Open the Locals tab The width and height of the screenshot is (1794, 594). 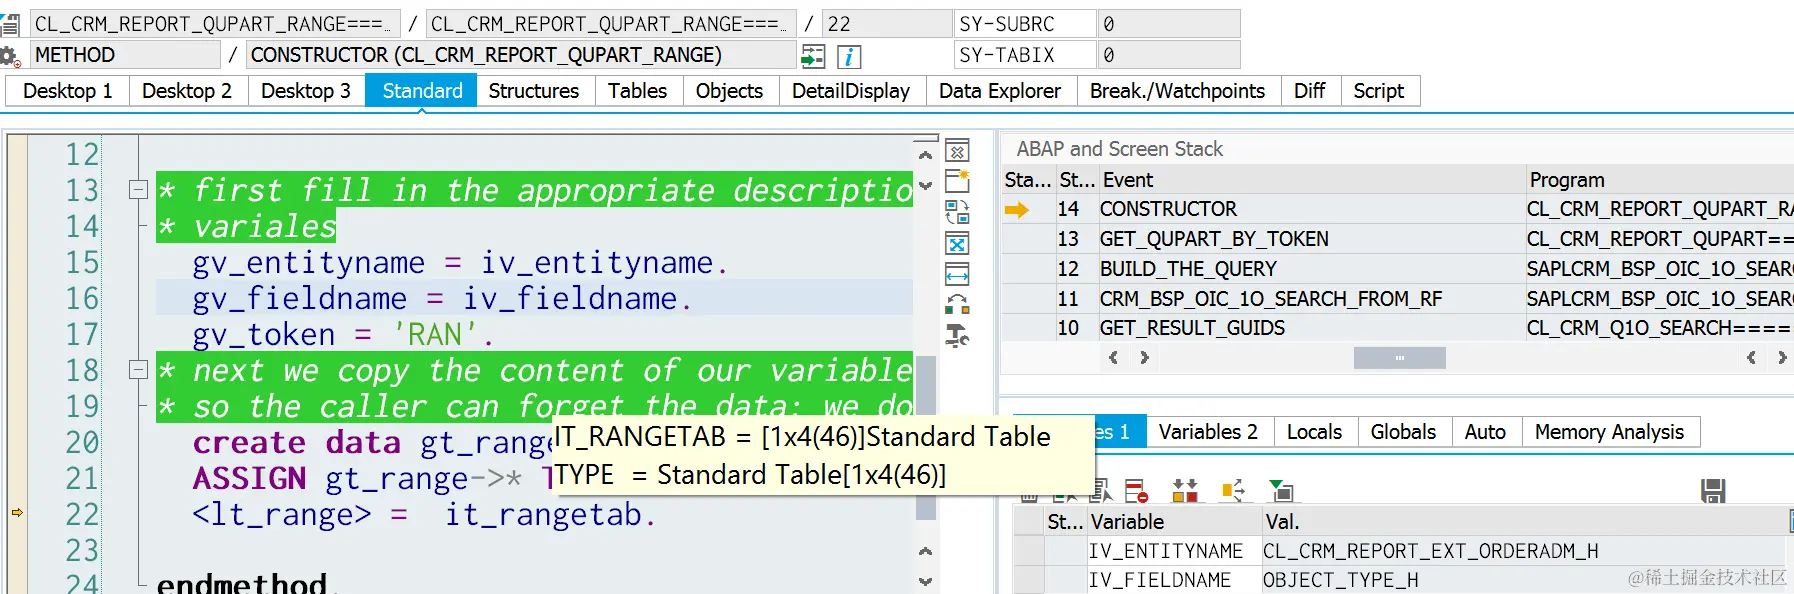[1314, 432]
